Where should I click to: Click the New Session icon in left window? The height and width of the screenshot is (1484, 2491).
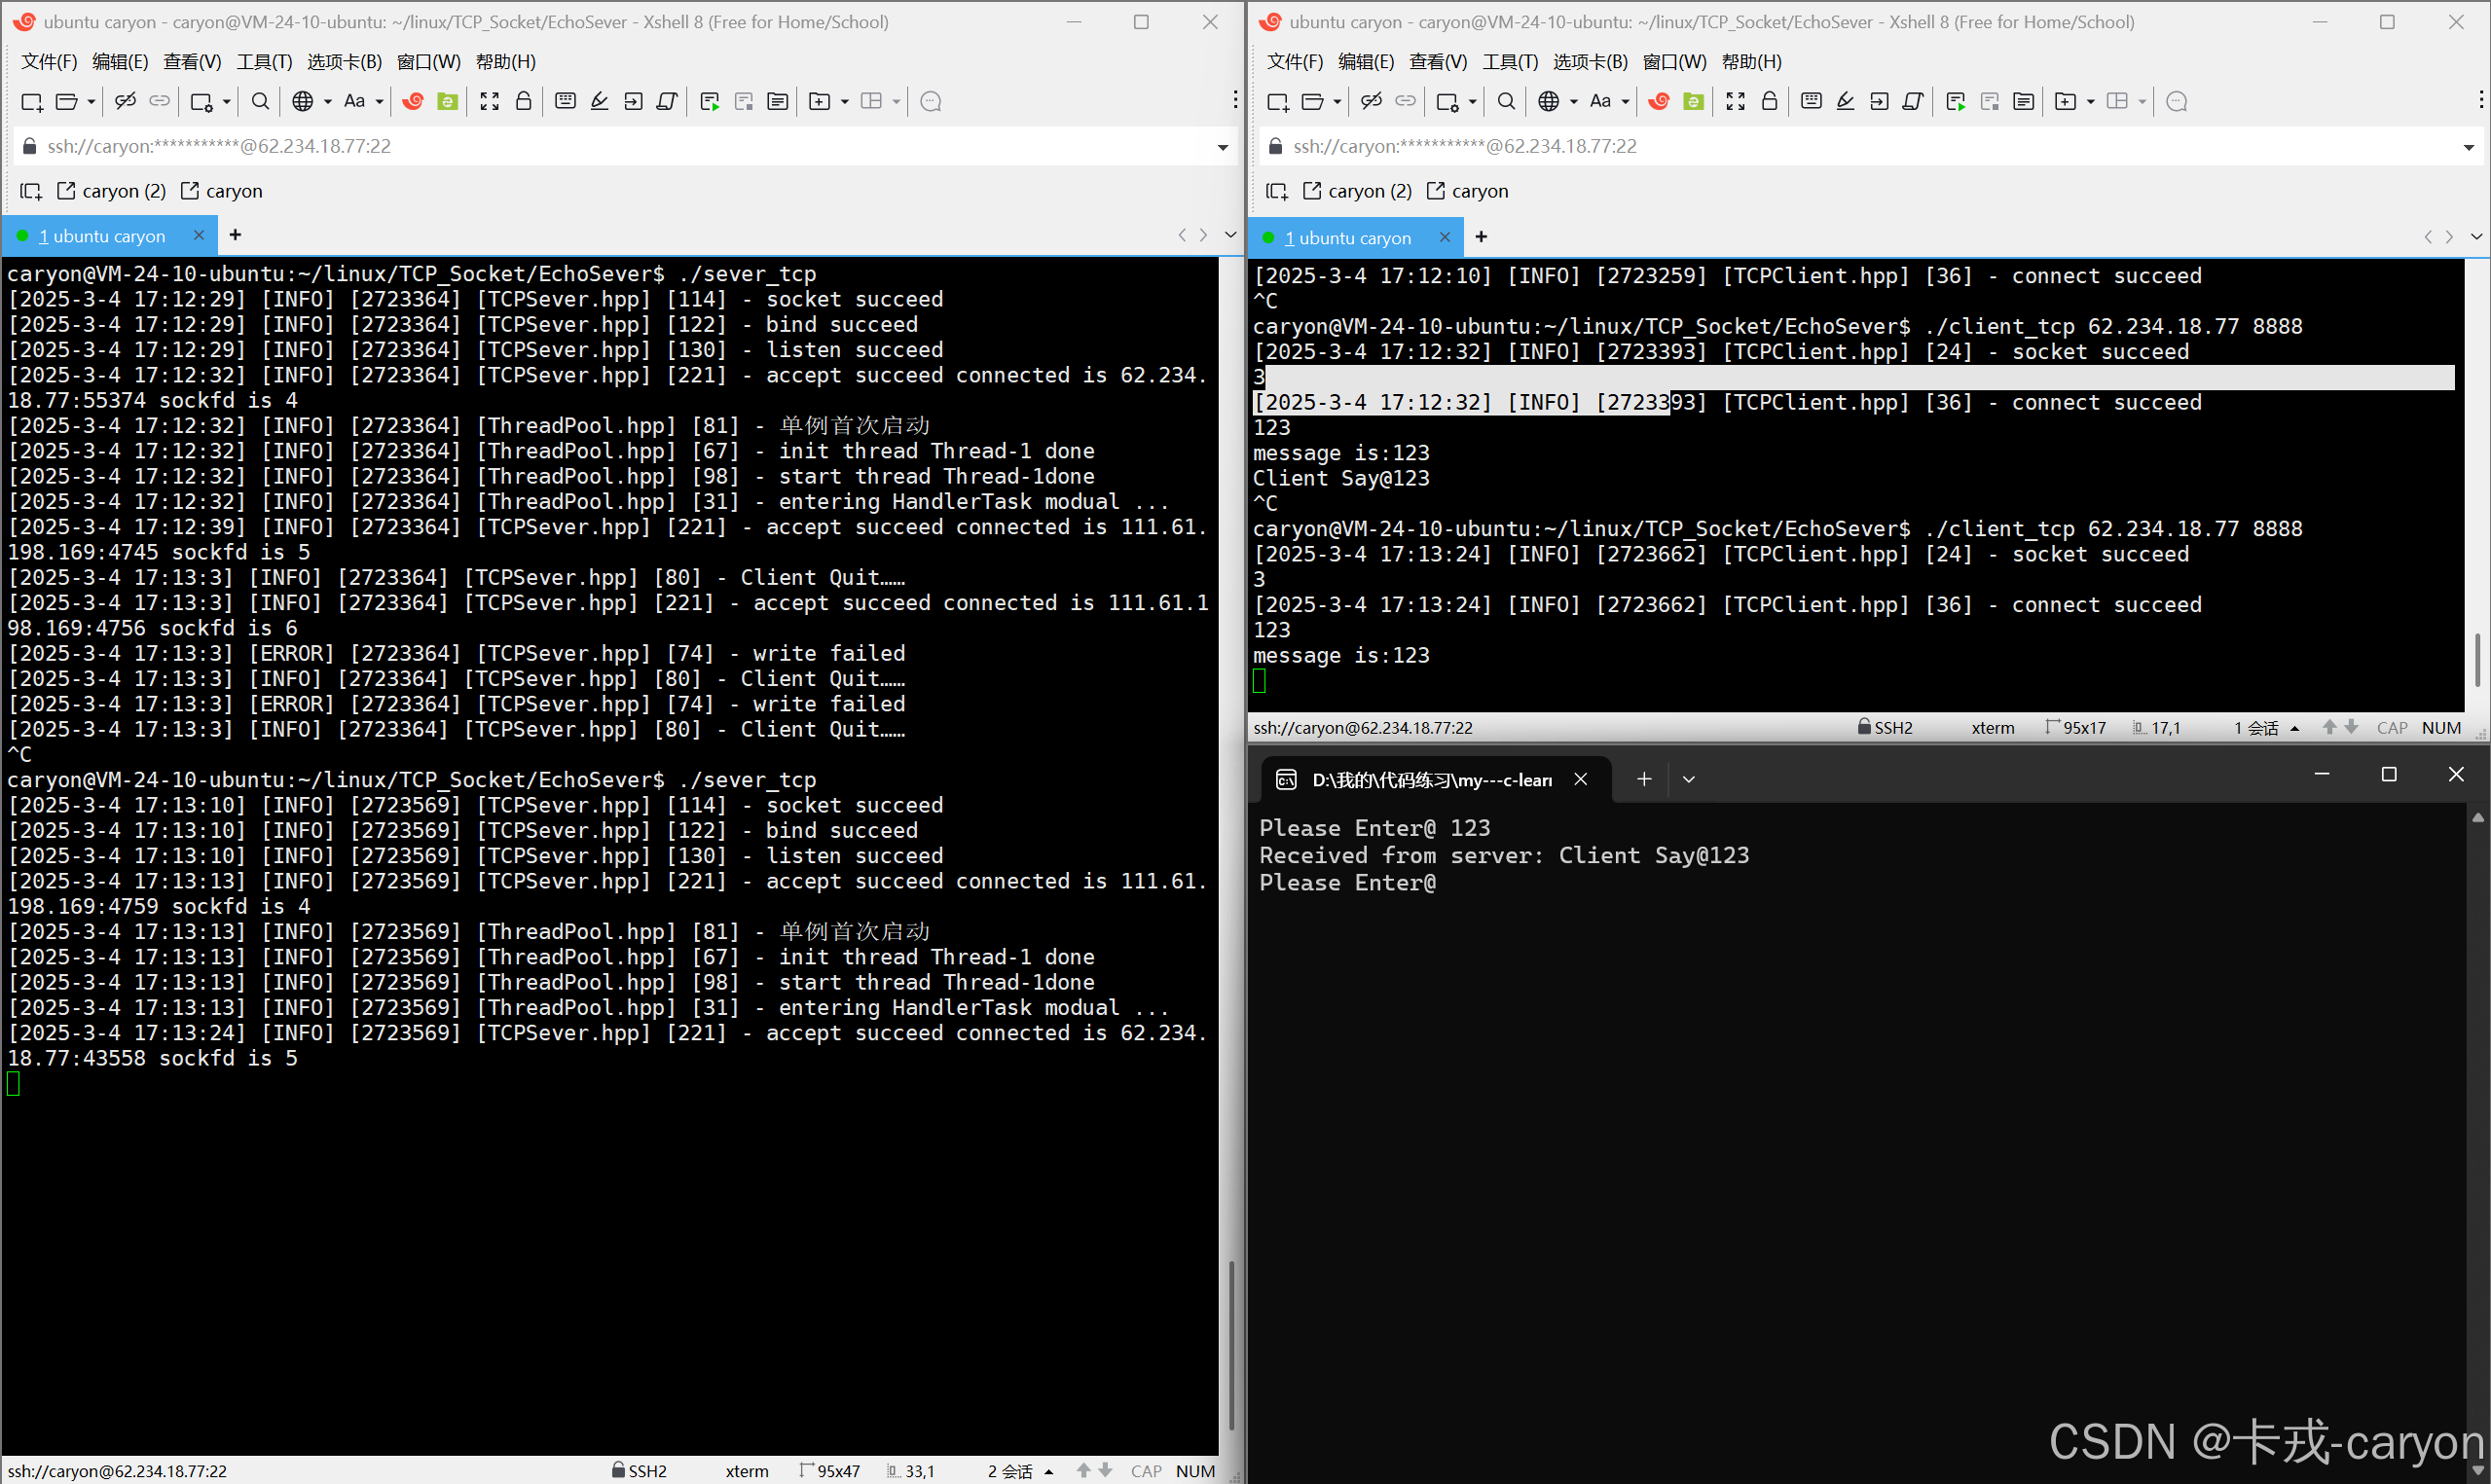[31, 101]
